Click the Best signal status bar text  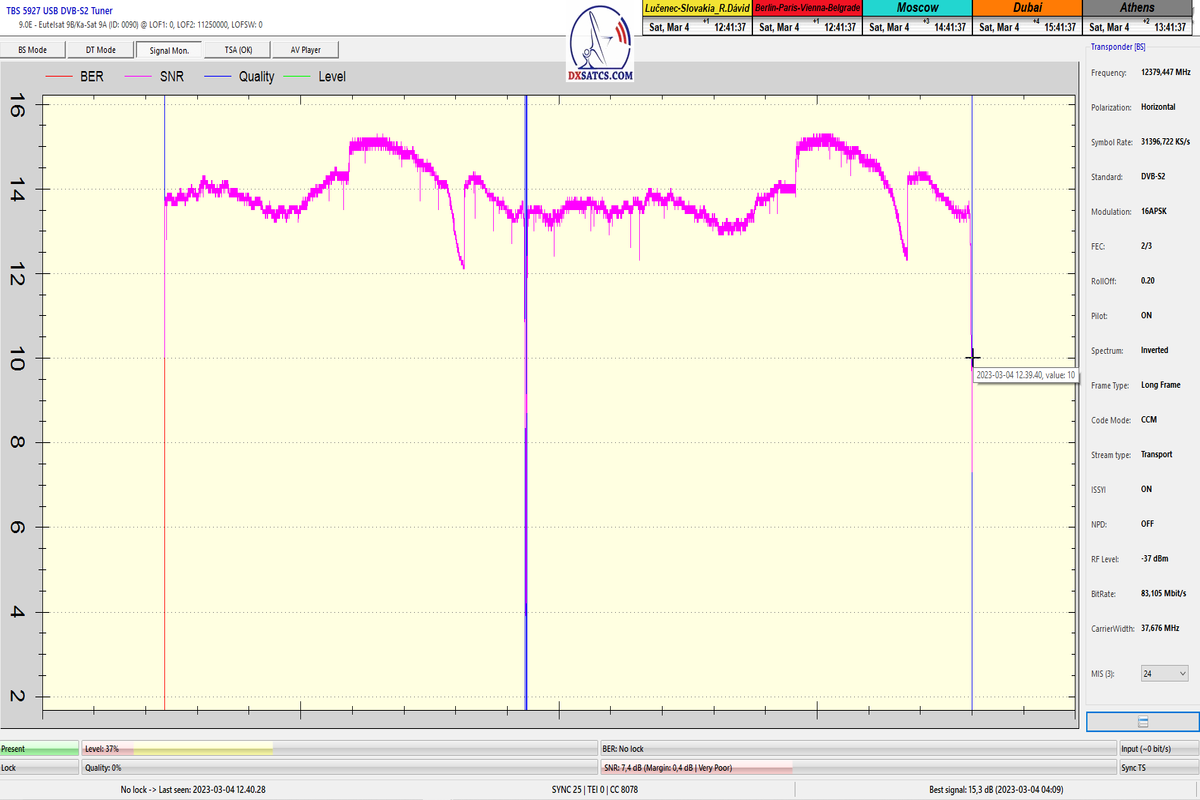pyautogui.click(x=996, y=789)
